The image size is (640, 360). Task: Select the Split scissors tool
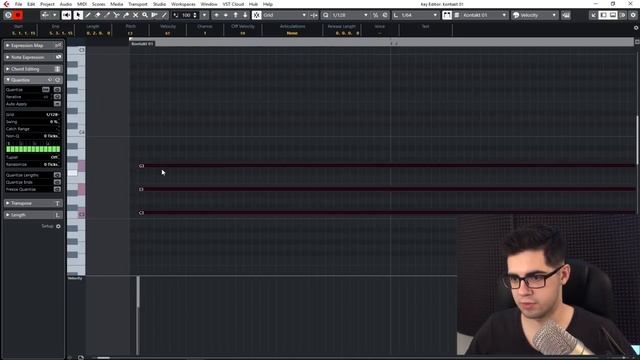pyautogui.click(x=116, y=15)
